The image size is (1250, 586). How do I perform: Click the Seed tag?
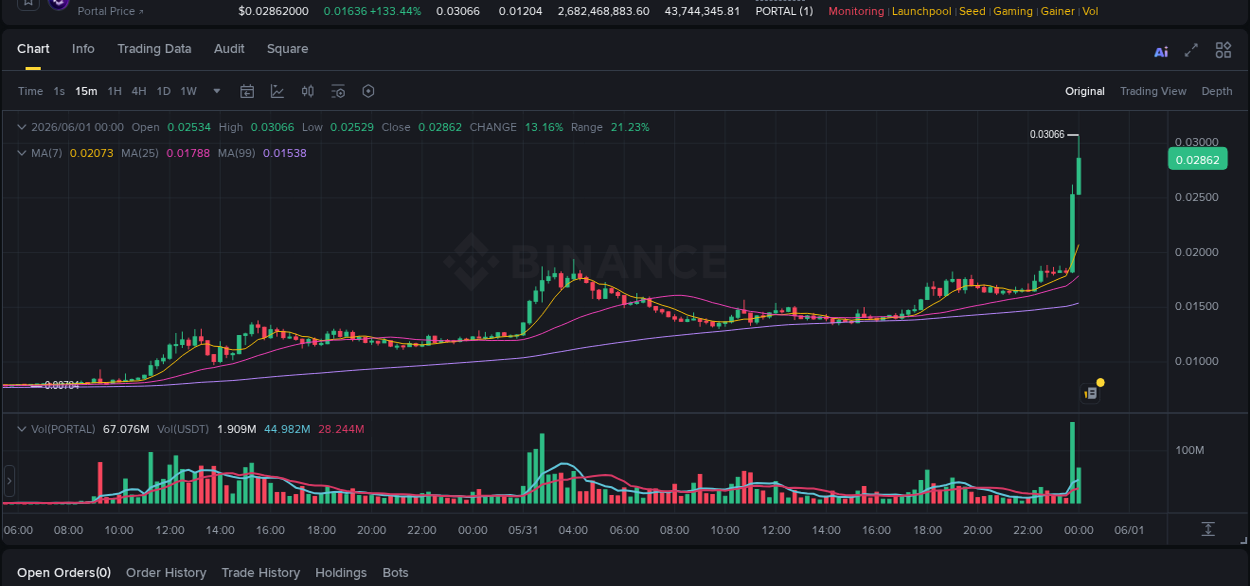point(972,11)
